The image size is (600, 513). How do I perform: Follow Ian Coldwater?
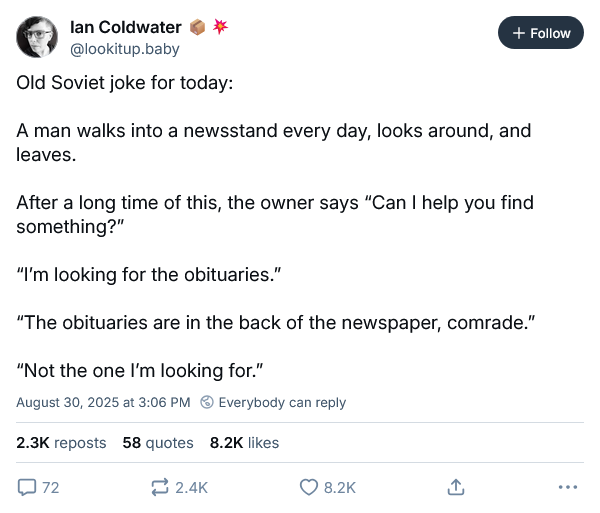[541, 33]
